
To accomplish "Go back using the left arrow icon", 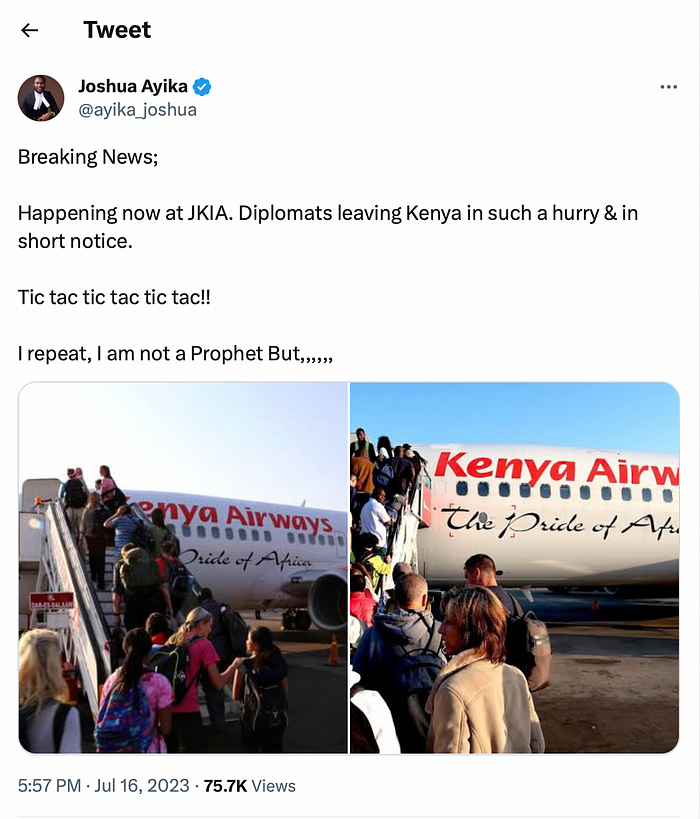I will click(30, 30).
